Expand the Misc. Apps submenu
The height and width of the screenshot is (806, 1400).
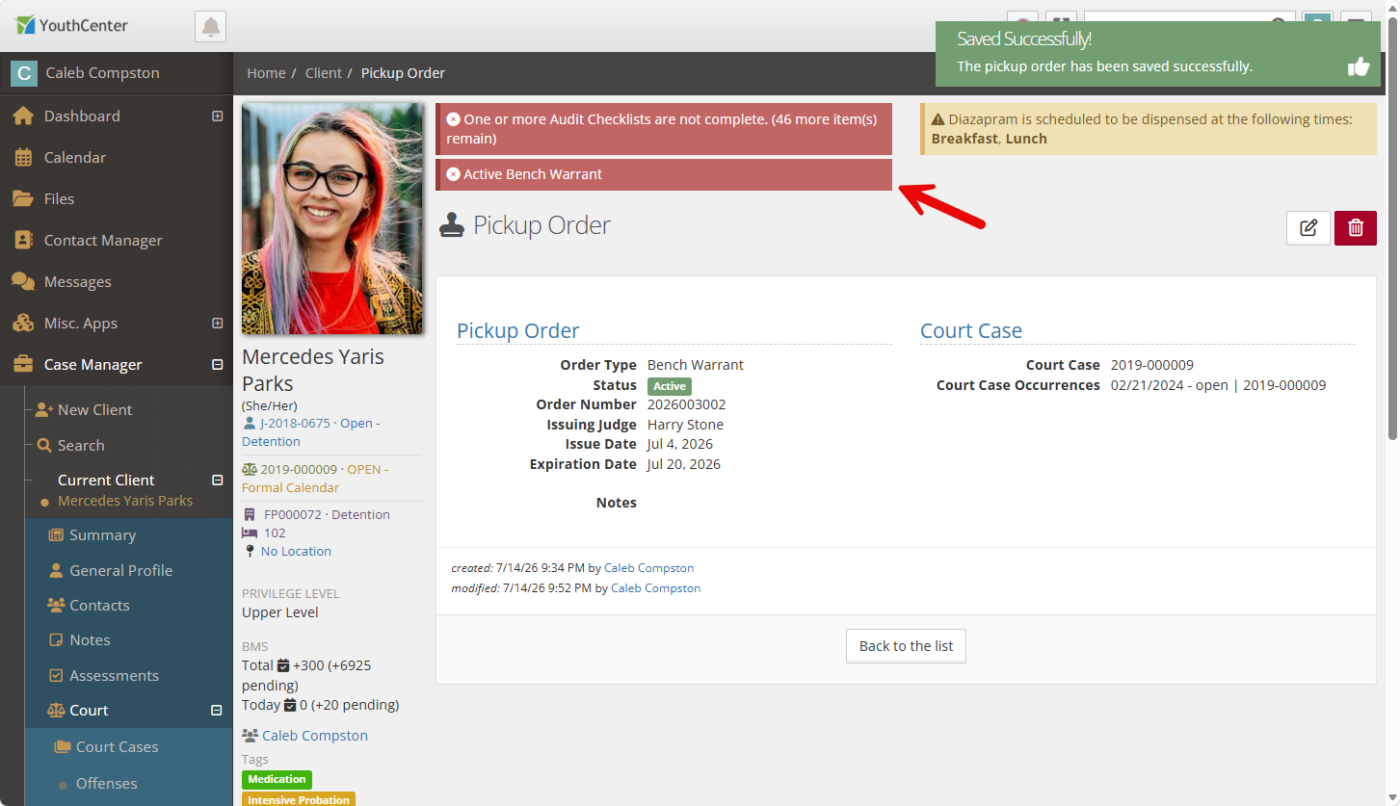[217, 323]
